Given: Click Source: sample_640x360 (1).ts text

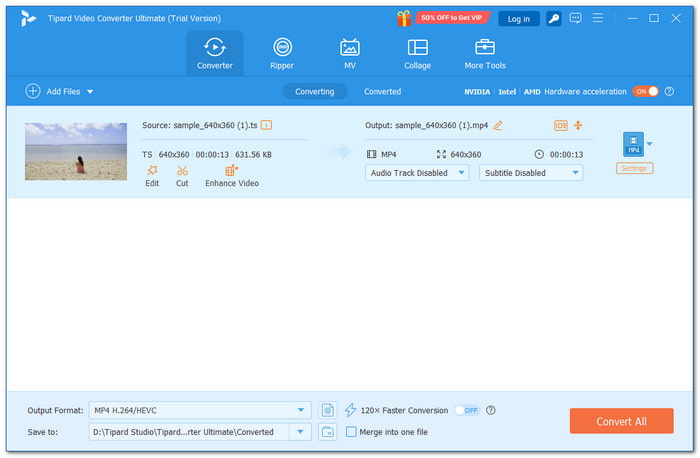Looking at the screenshot, I should (200, 125).
